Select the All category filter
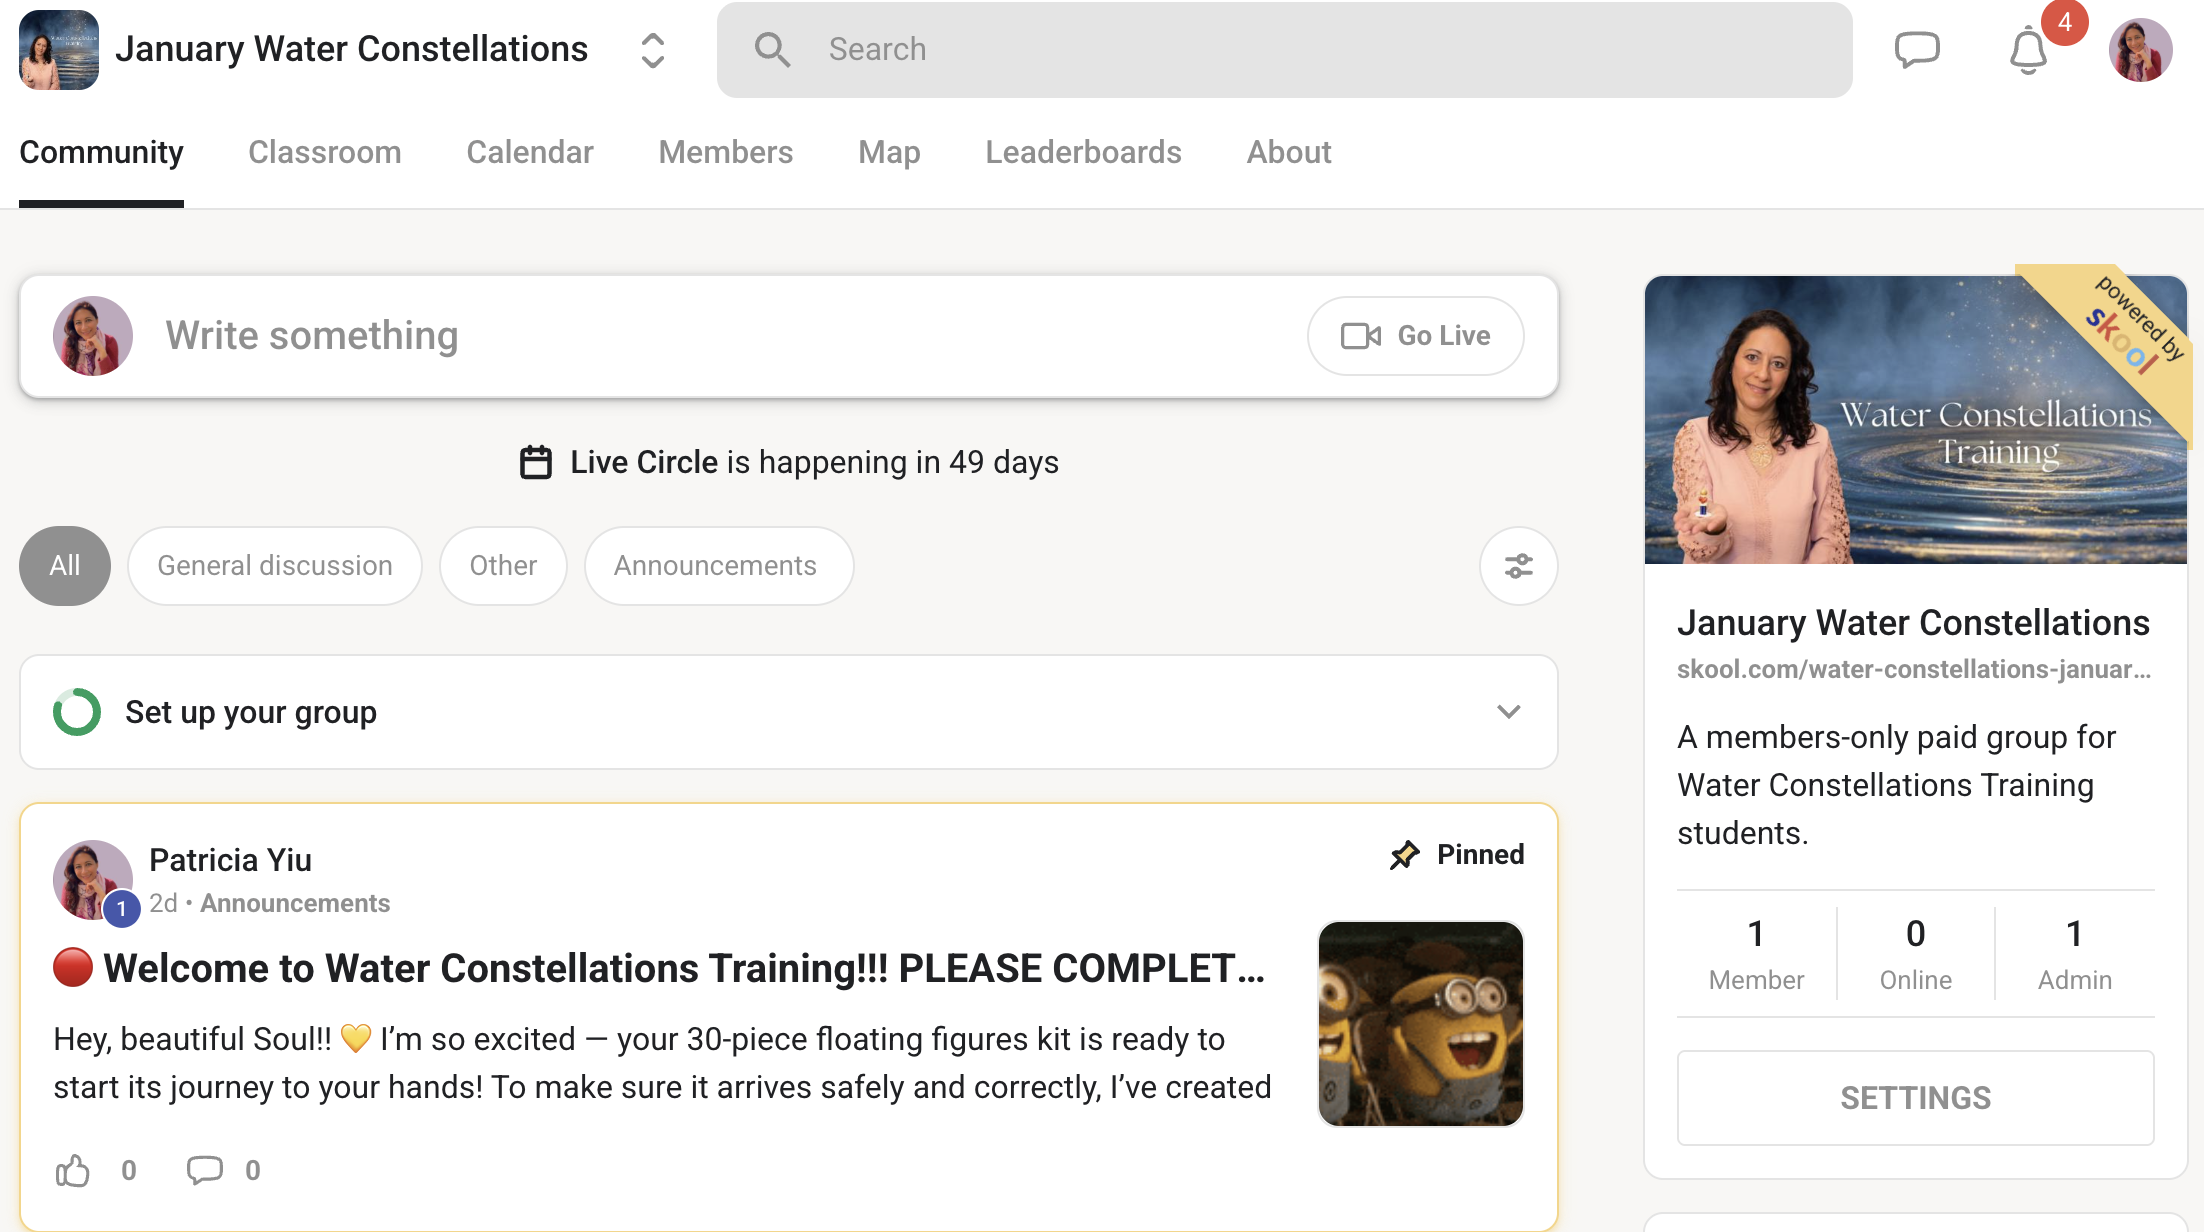Viewport: 2204px width, 1232px height. 65,566
